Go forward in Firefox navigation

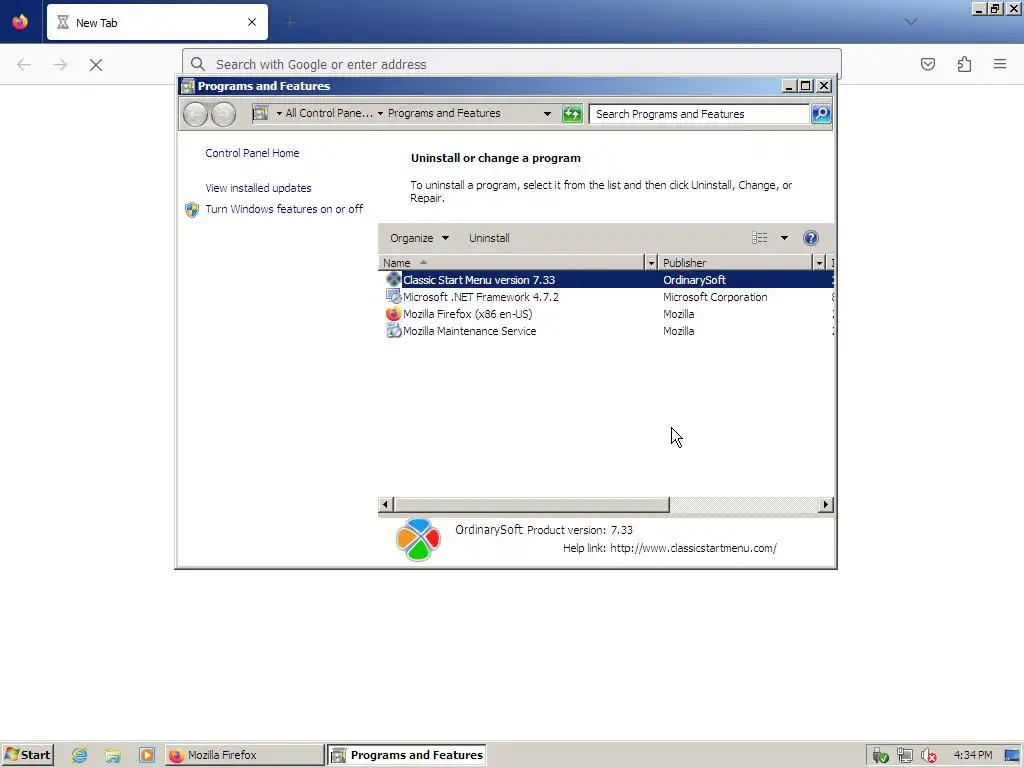click(x=60, y=65)
